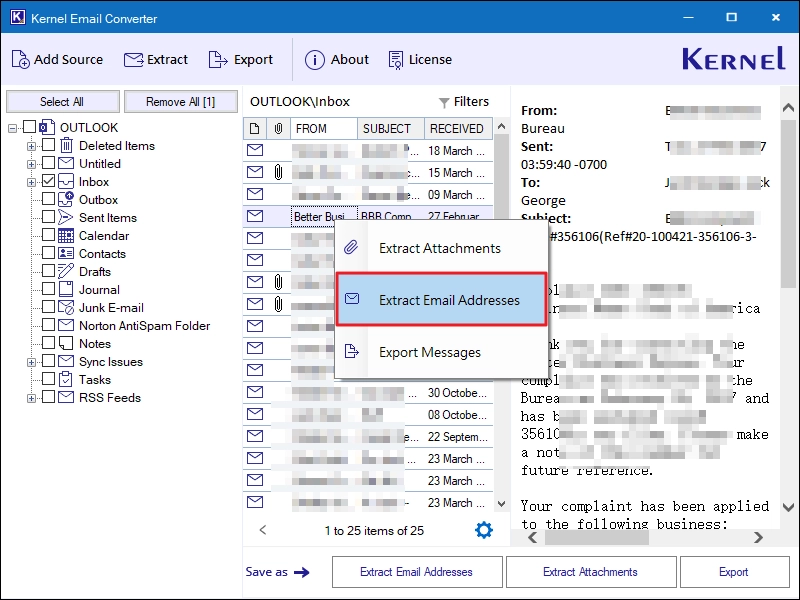Viewport: 800px width, 600px height.
Task: Check the OUTLOOK root checkbox
Action: point(30,127)
